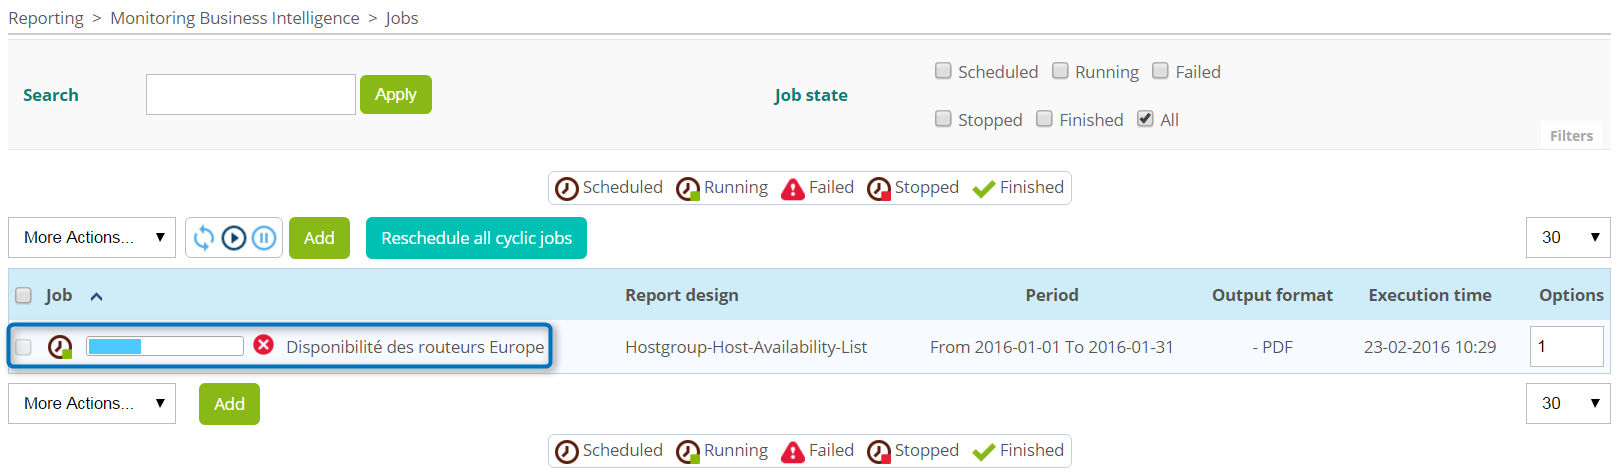Uncheck the All job state checkbox
The width and height of the screenshot is (1616, 474).
[x=1145, y=119]
